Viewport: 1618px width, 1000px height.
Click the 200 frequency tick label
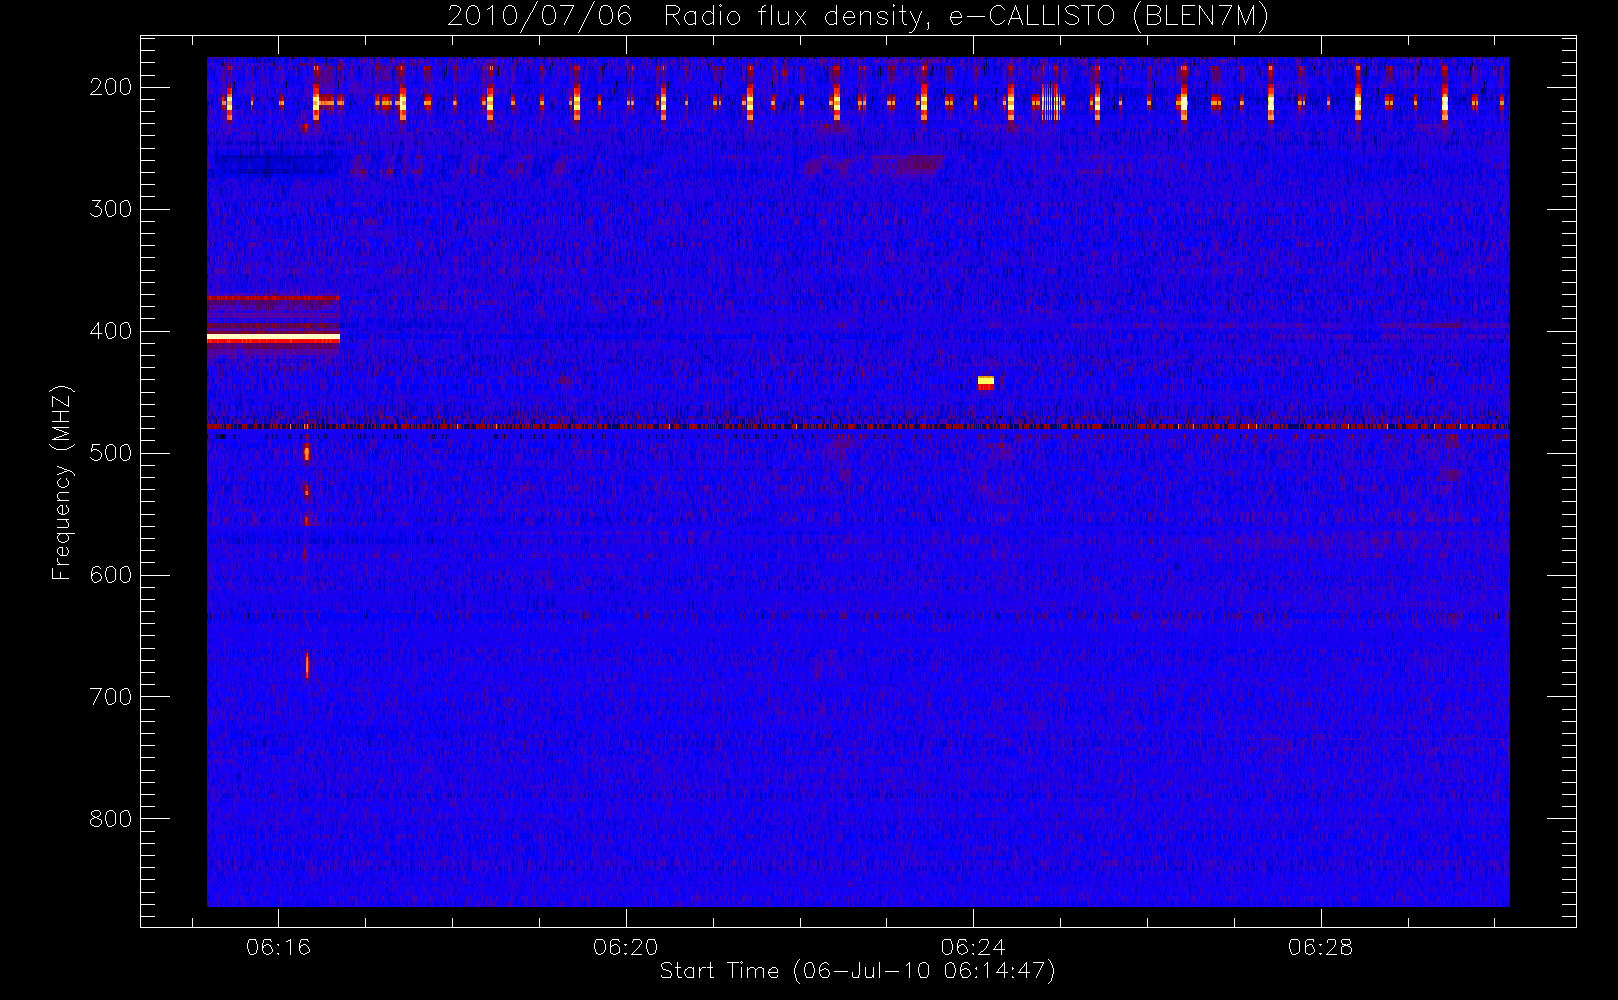[111, 87]
